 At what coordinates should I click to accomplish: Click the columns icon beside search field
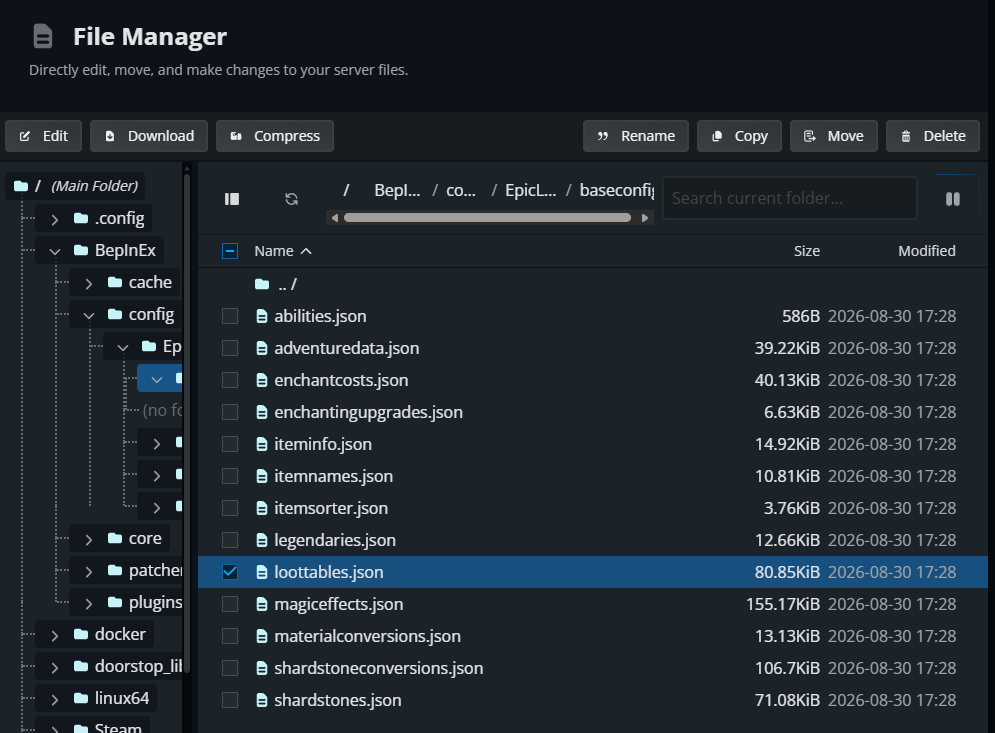952,199
